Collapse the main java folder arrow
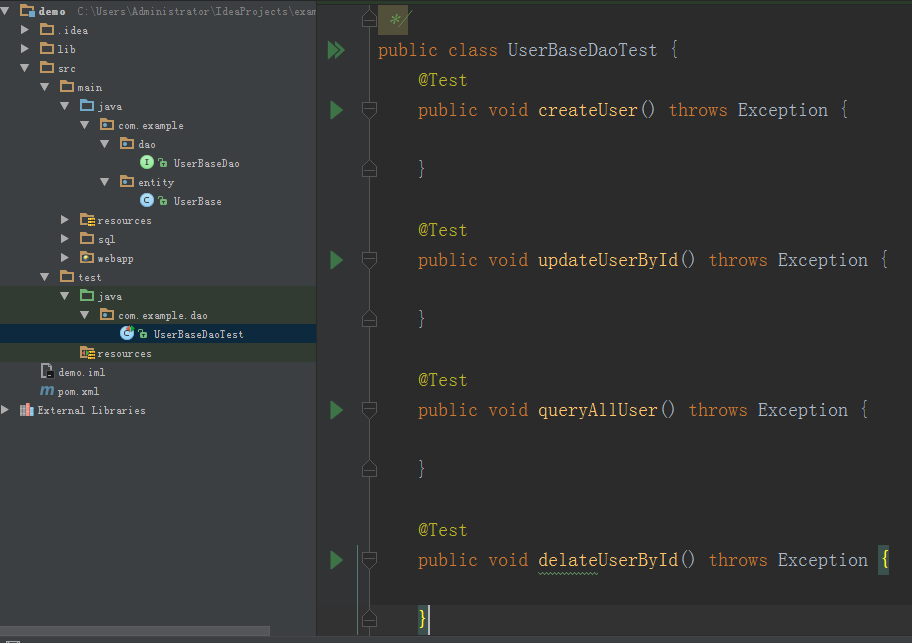Image resolution: width=912 pixels, height=643 pixels. click(x=65, y=106)
